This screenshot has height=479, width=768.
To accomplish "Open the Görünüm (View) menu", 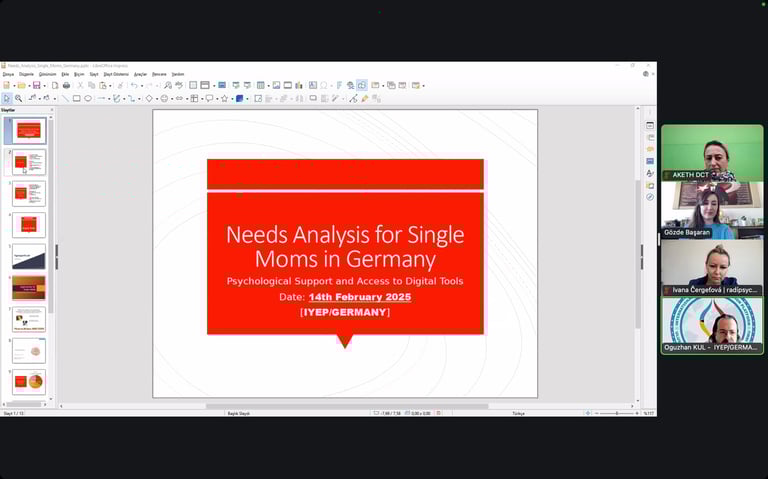I will tap(48, 74).
